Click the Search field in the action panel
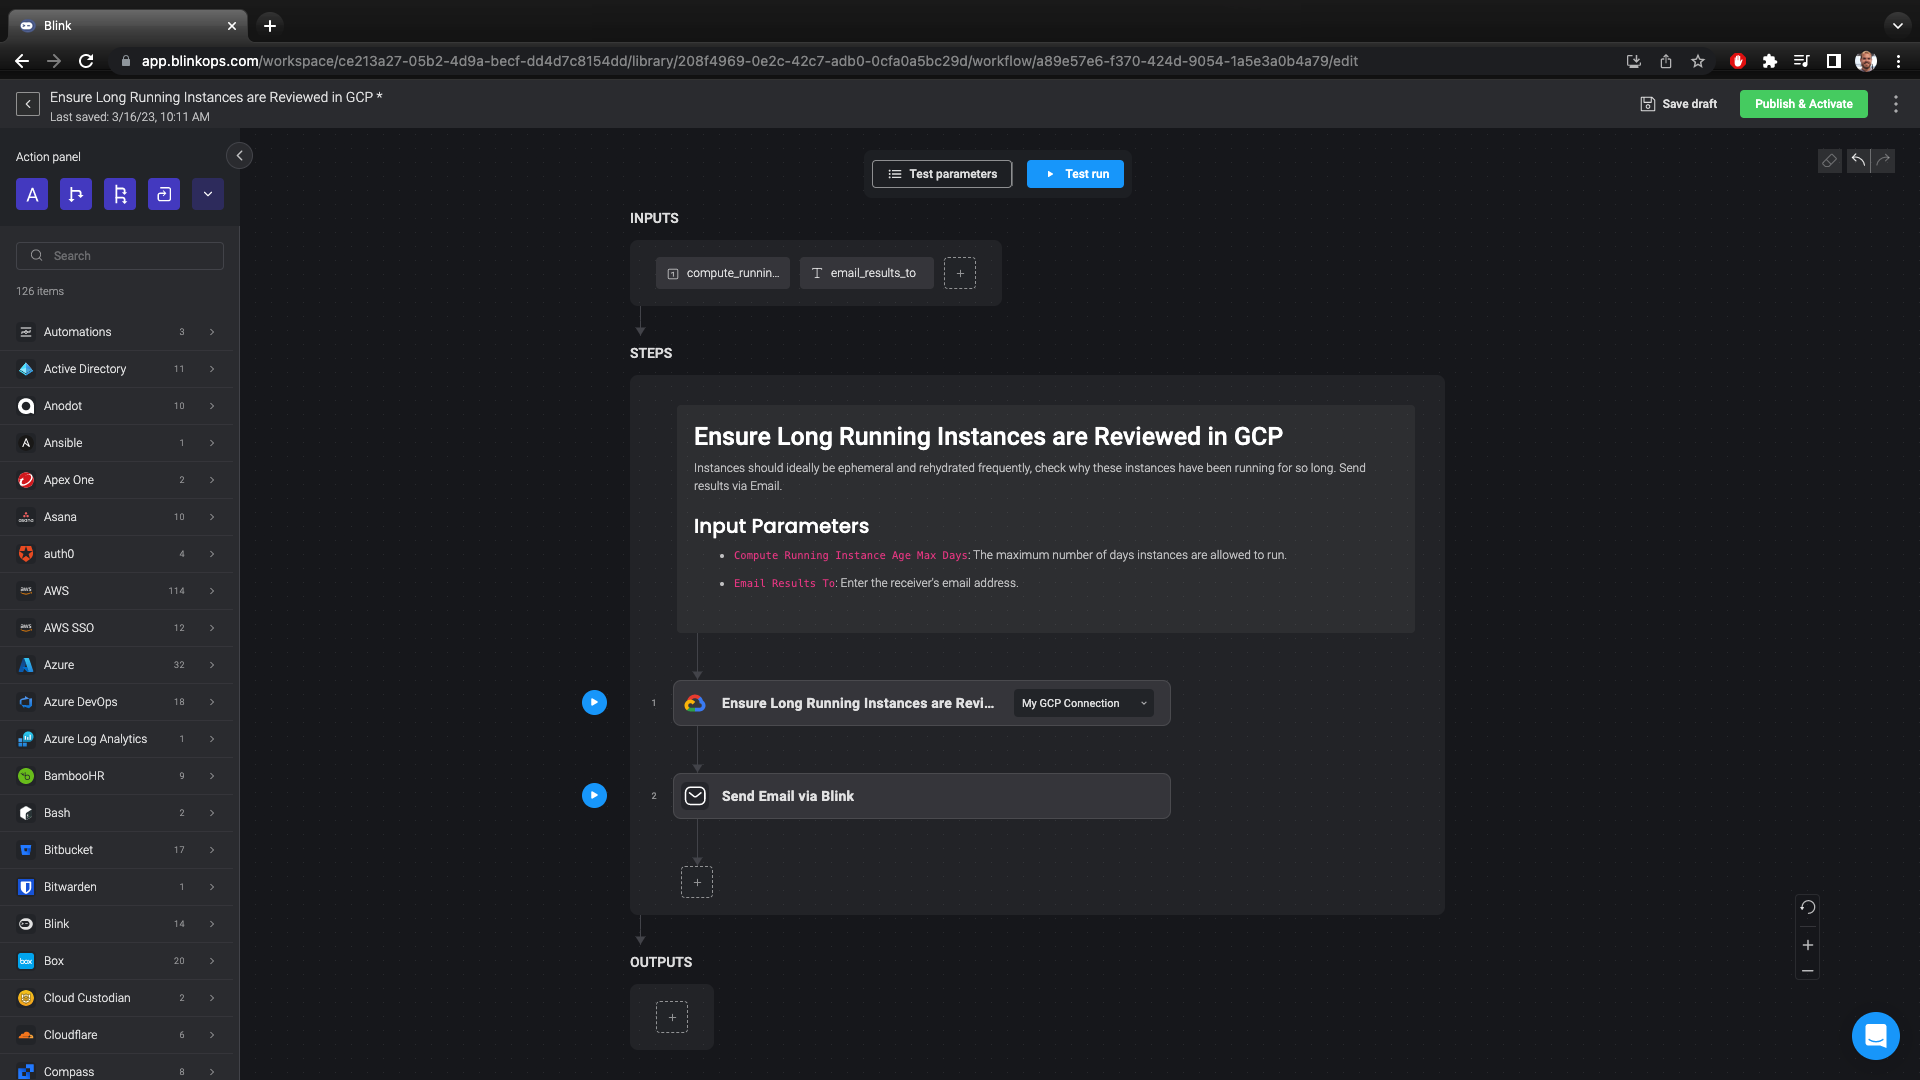The width and height of the screenshot is (1920, 1080). tap(120, 255)
